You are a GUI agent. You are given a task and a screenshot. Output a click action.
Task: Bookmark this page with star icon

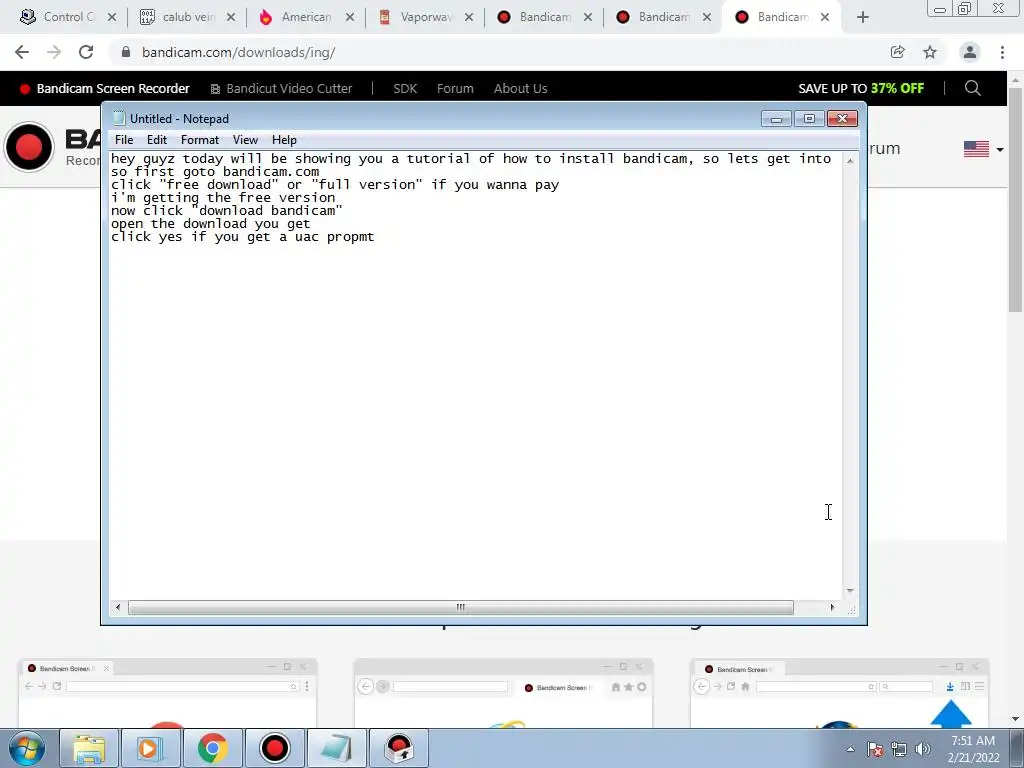click(930, 52)
